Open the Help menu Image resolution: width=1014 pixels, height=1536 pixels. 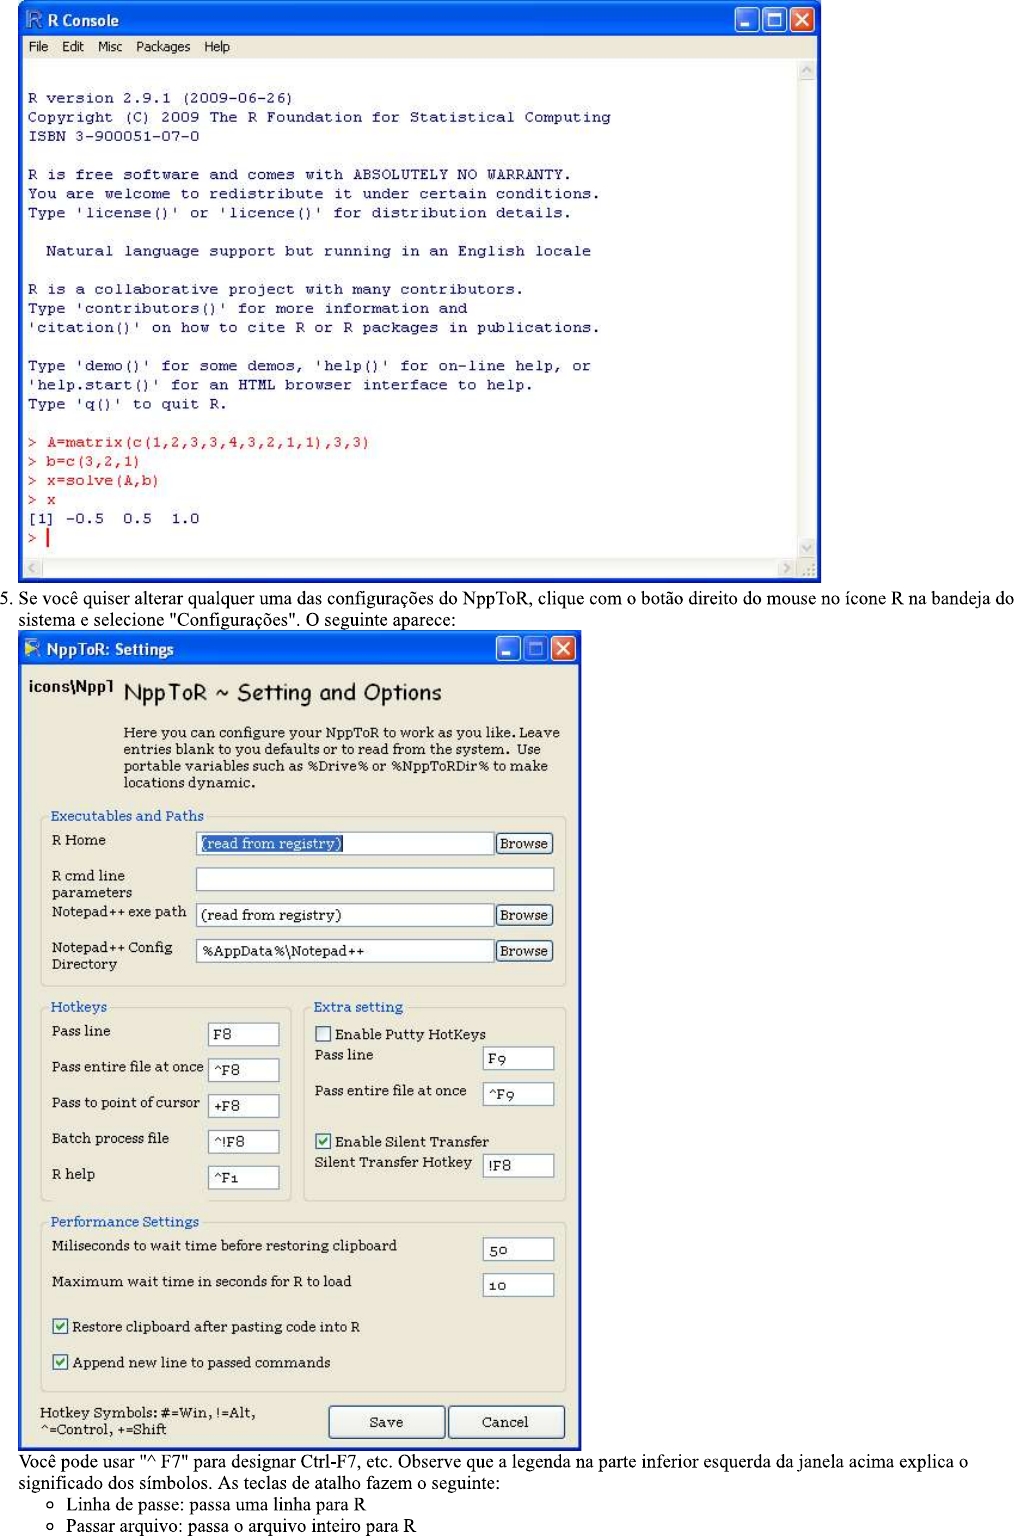point(217,46)
